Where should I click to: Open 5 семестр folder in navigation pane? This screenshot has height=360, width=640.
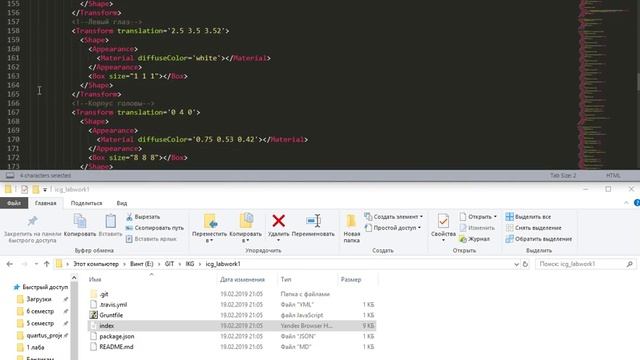pyautogui.click(x=40, y=323)
